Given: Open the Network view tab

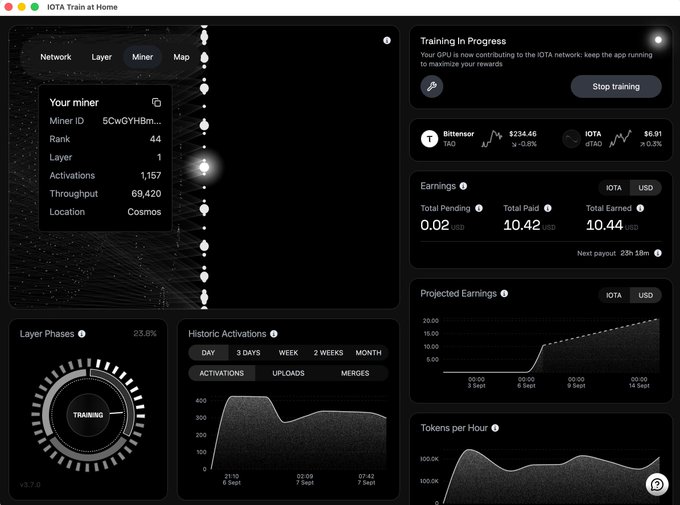Looking at the screenshot, I should tap(56, 57).
